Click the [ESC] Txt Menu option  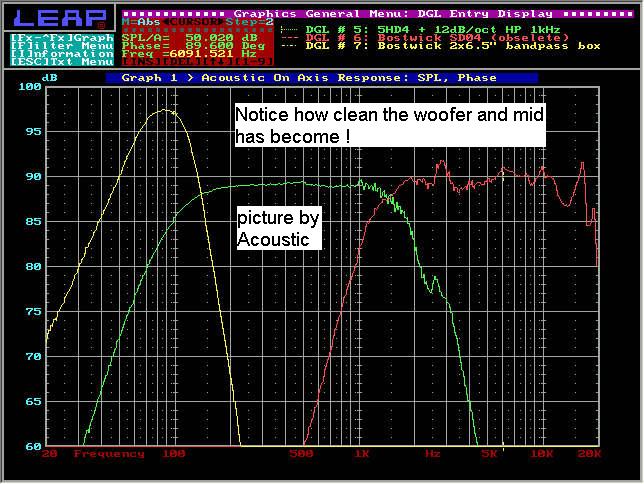tap(62, 62)
